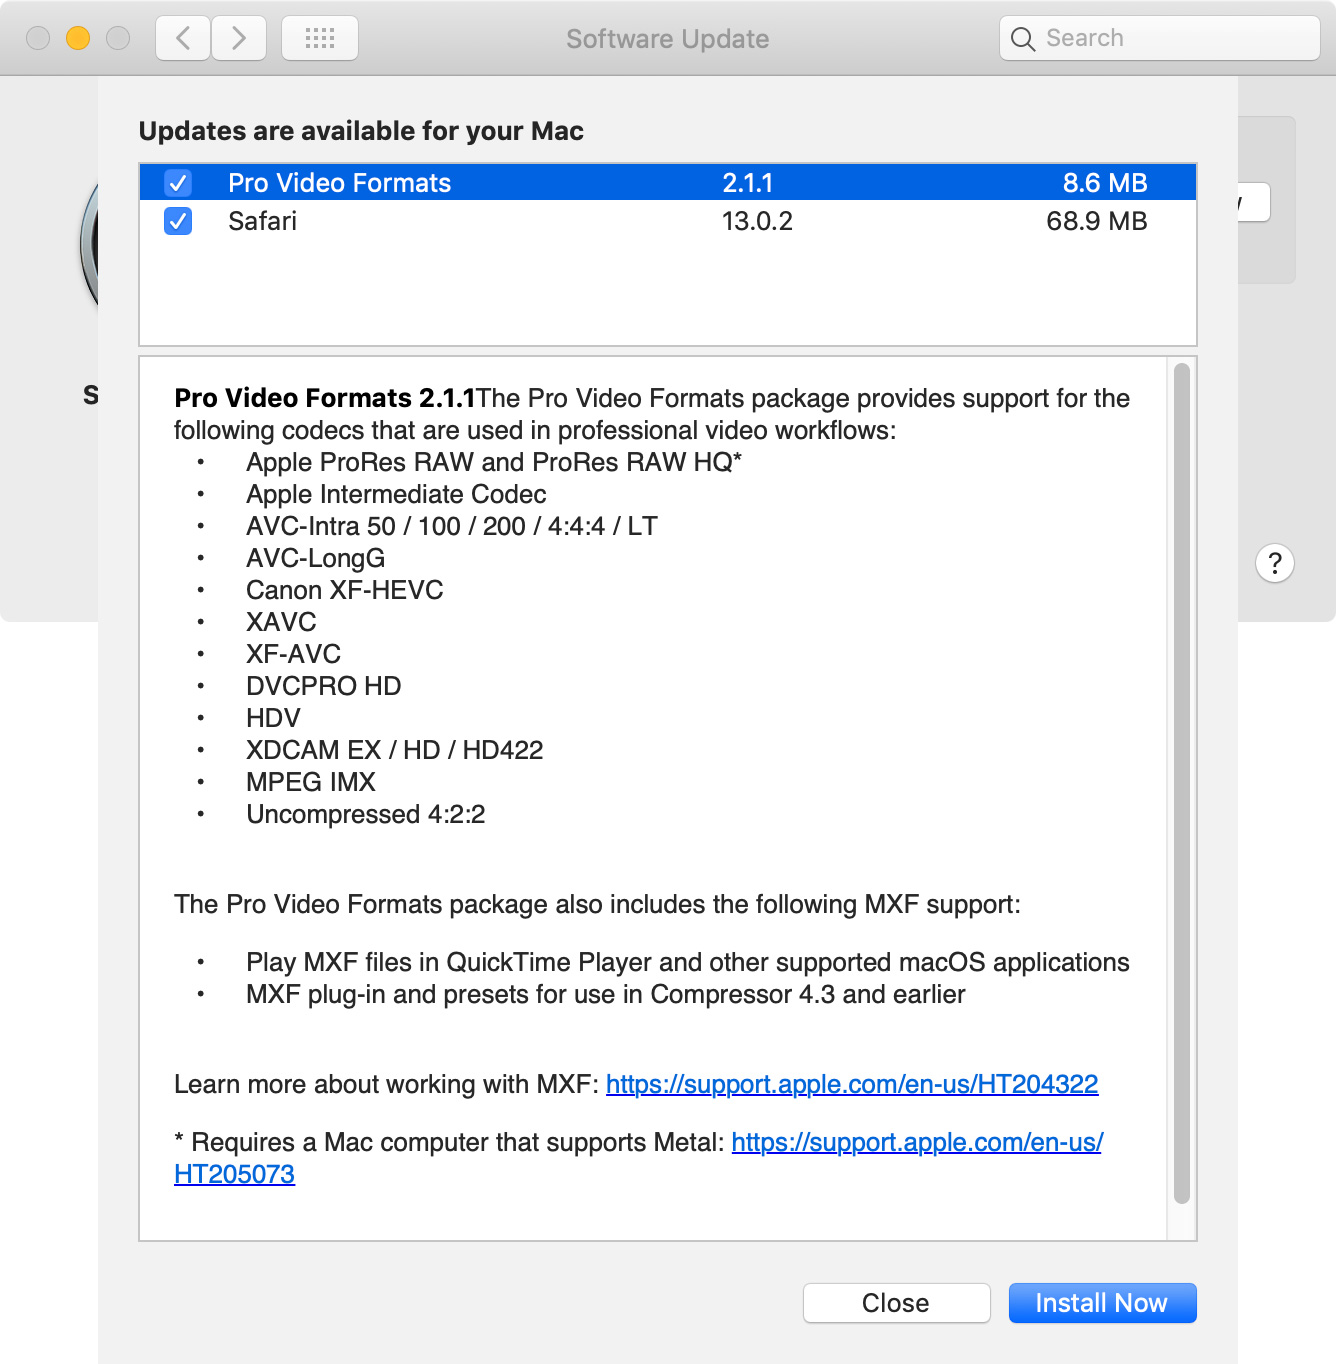Click the description pane scrollbar
The image size is (1336, 1364).
pyautogui.click(x=1182, y=784)
